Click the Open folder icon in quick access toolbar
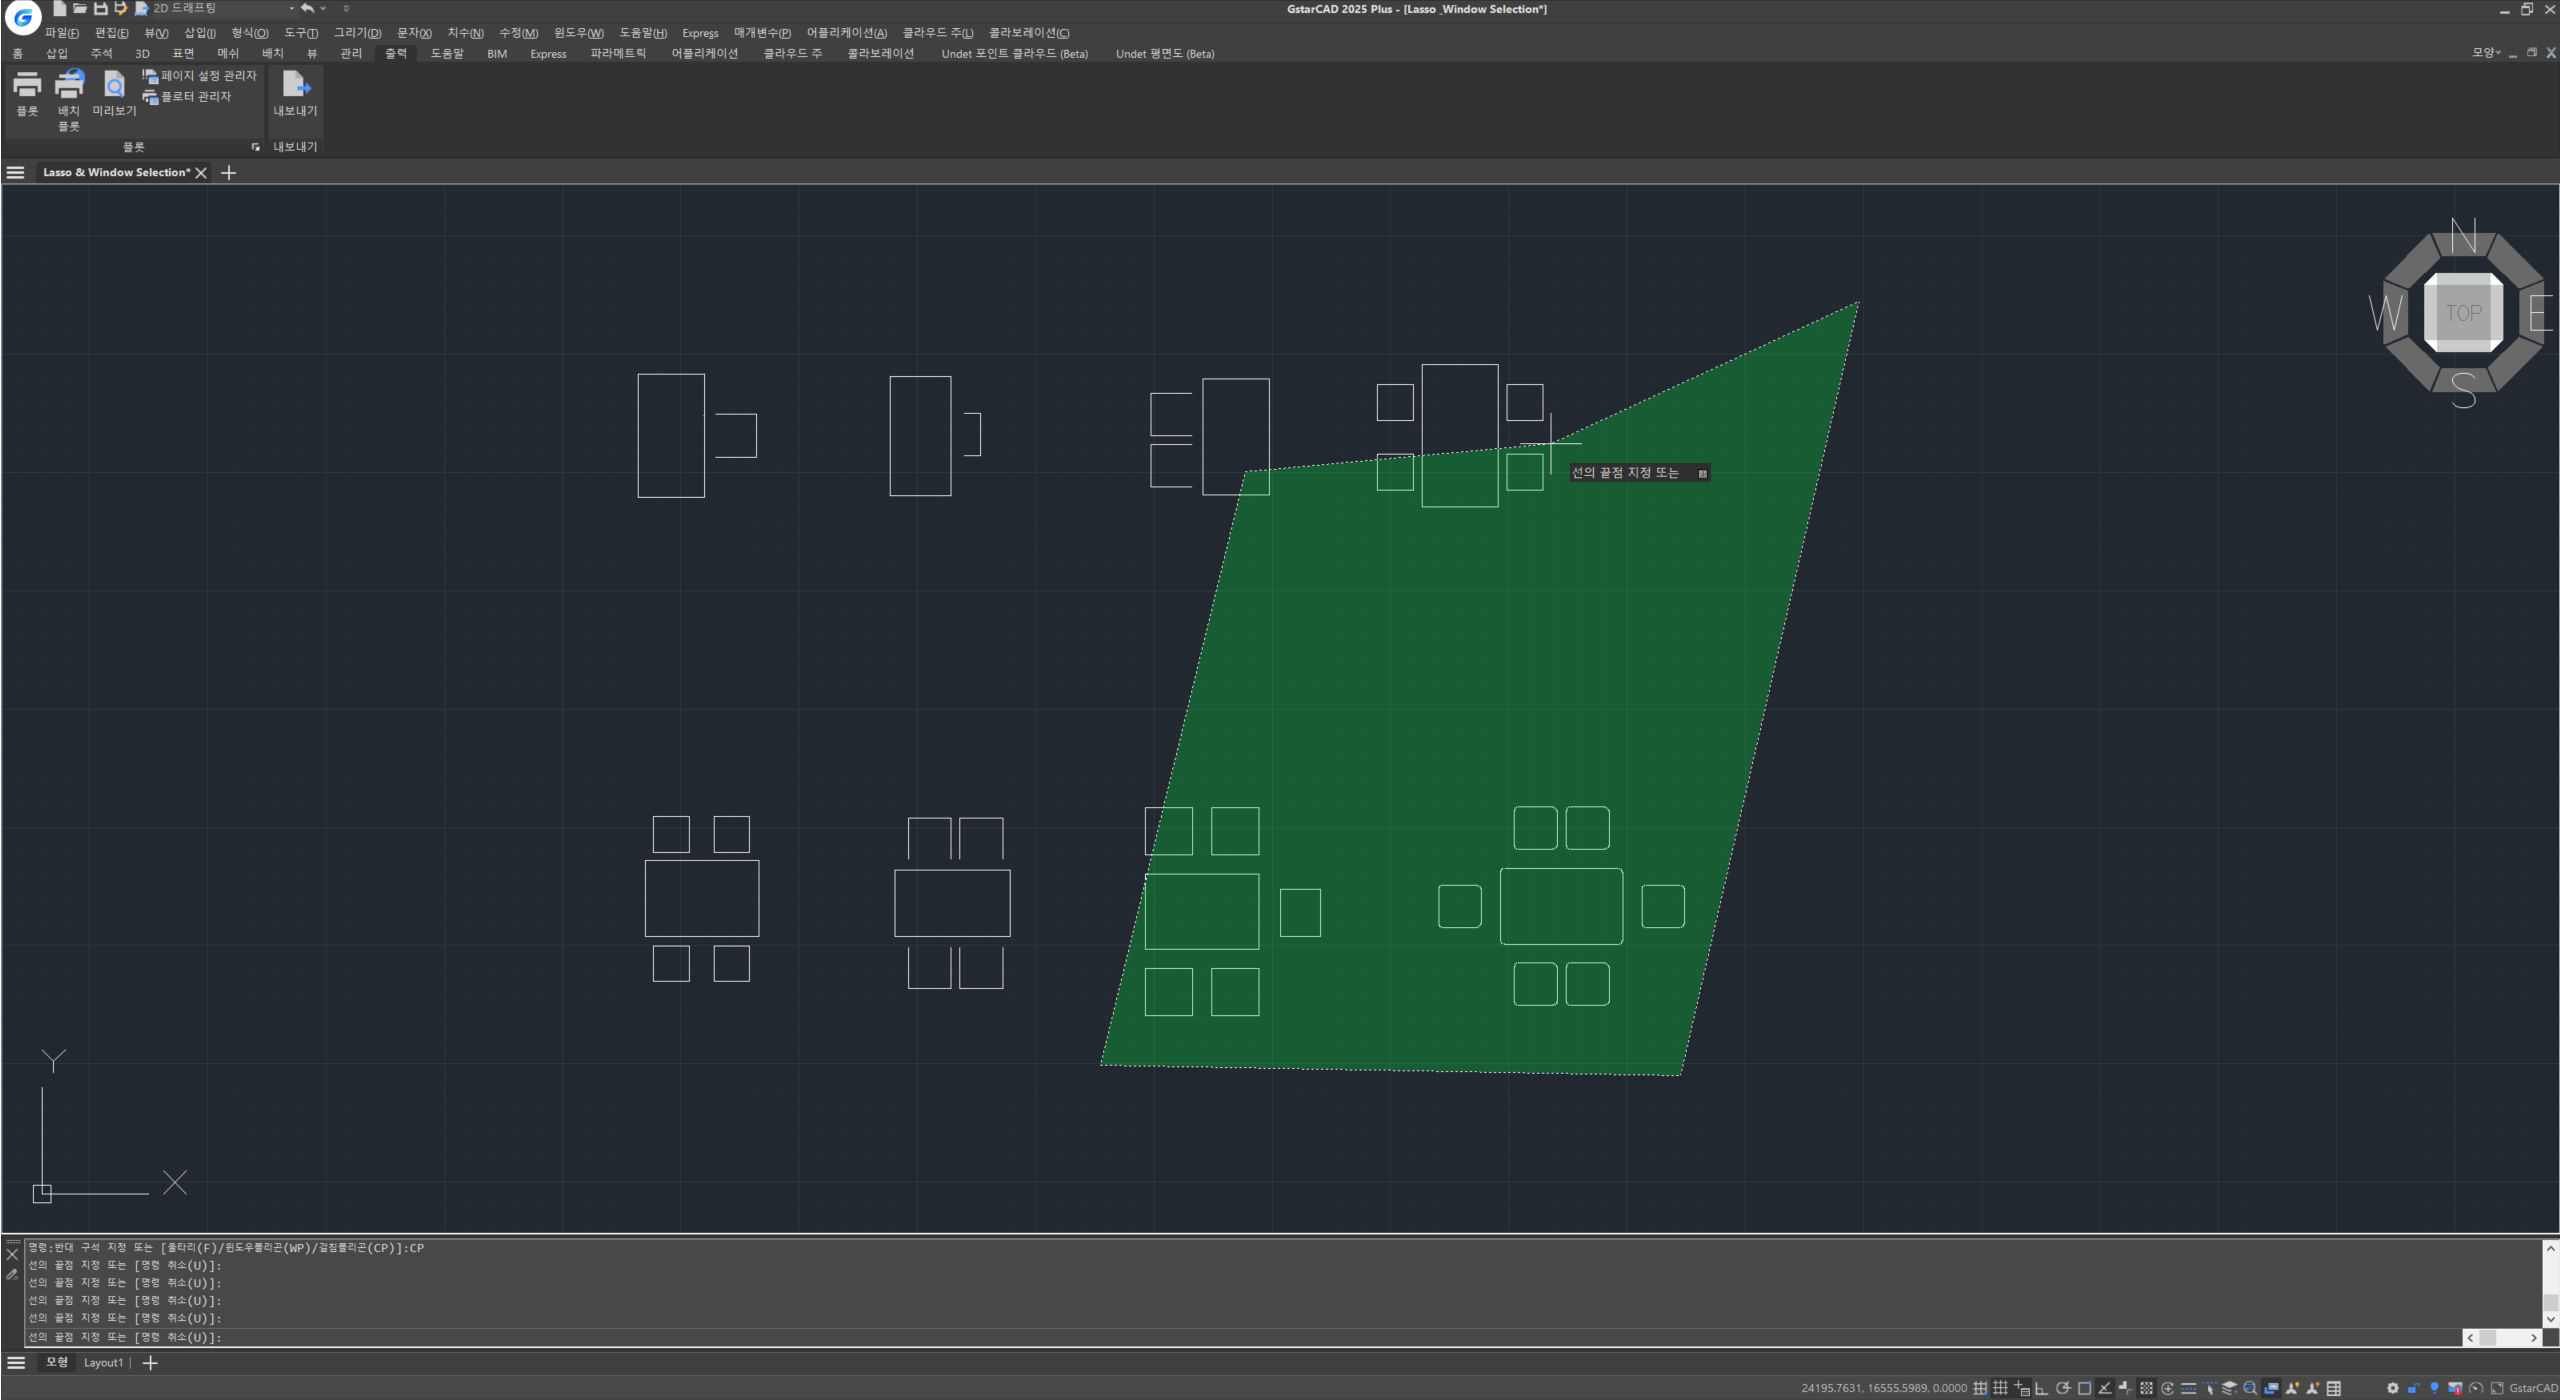Screen dimensions: 2560x1400 click(x=80, y=8)
